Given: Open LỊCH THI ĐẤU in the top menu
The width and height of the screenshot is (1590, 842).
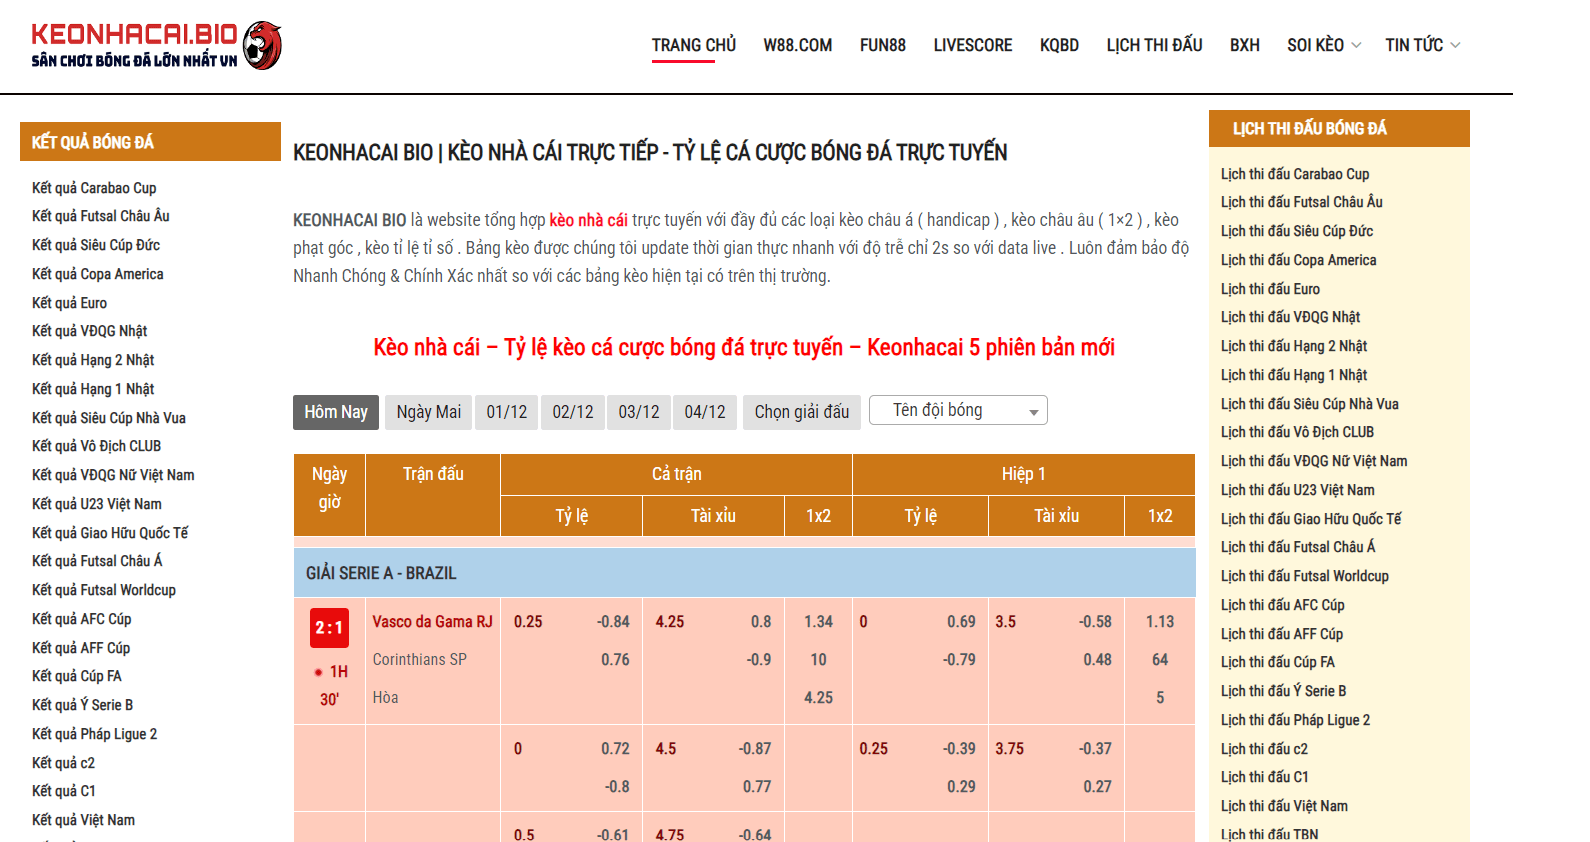Looking at the screenshot, I should [1154, 45].
